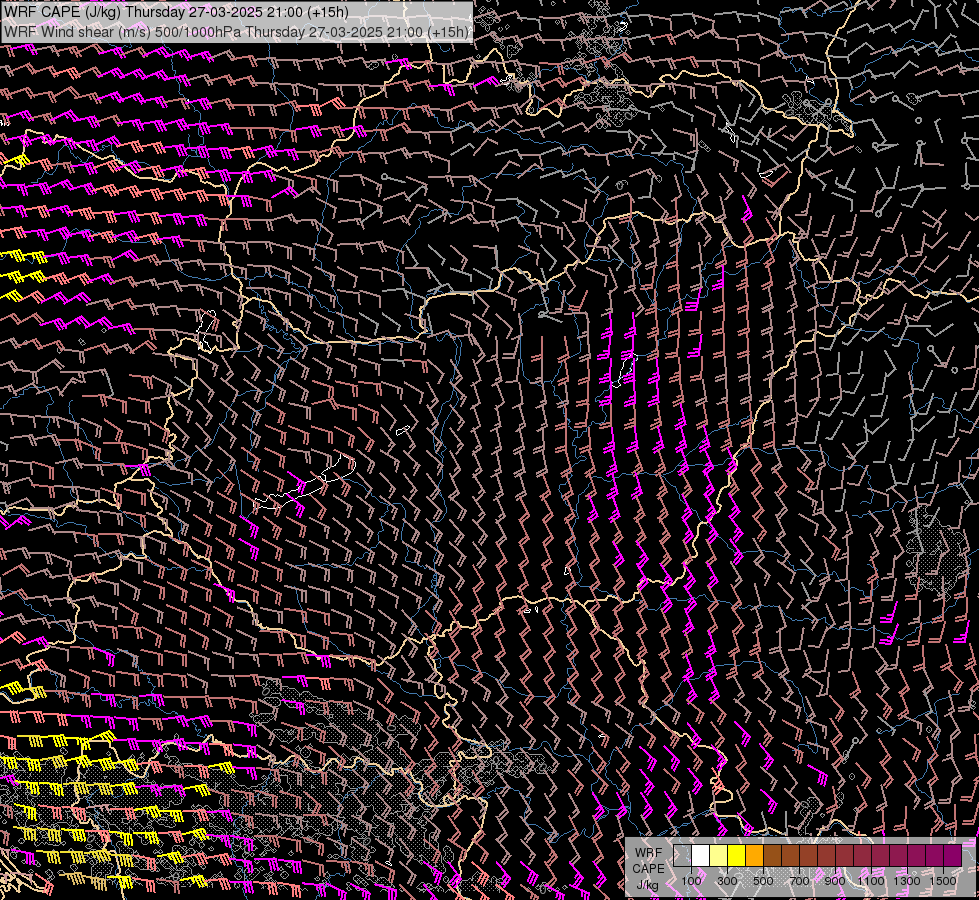Screen dimensions: 979x900
Task: Click the legend value 1500
Action: (943, 881)
